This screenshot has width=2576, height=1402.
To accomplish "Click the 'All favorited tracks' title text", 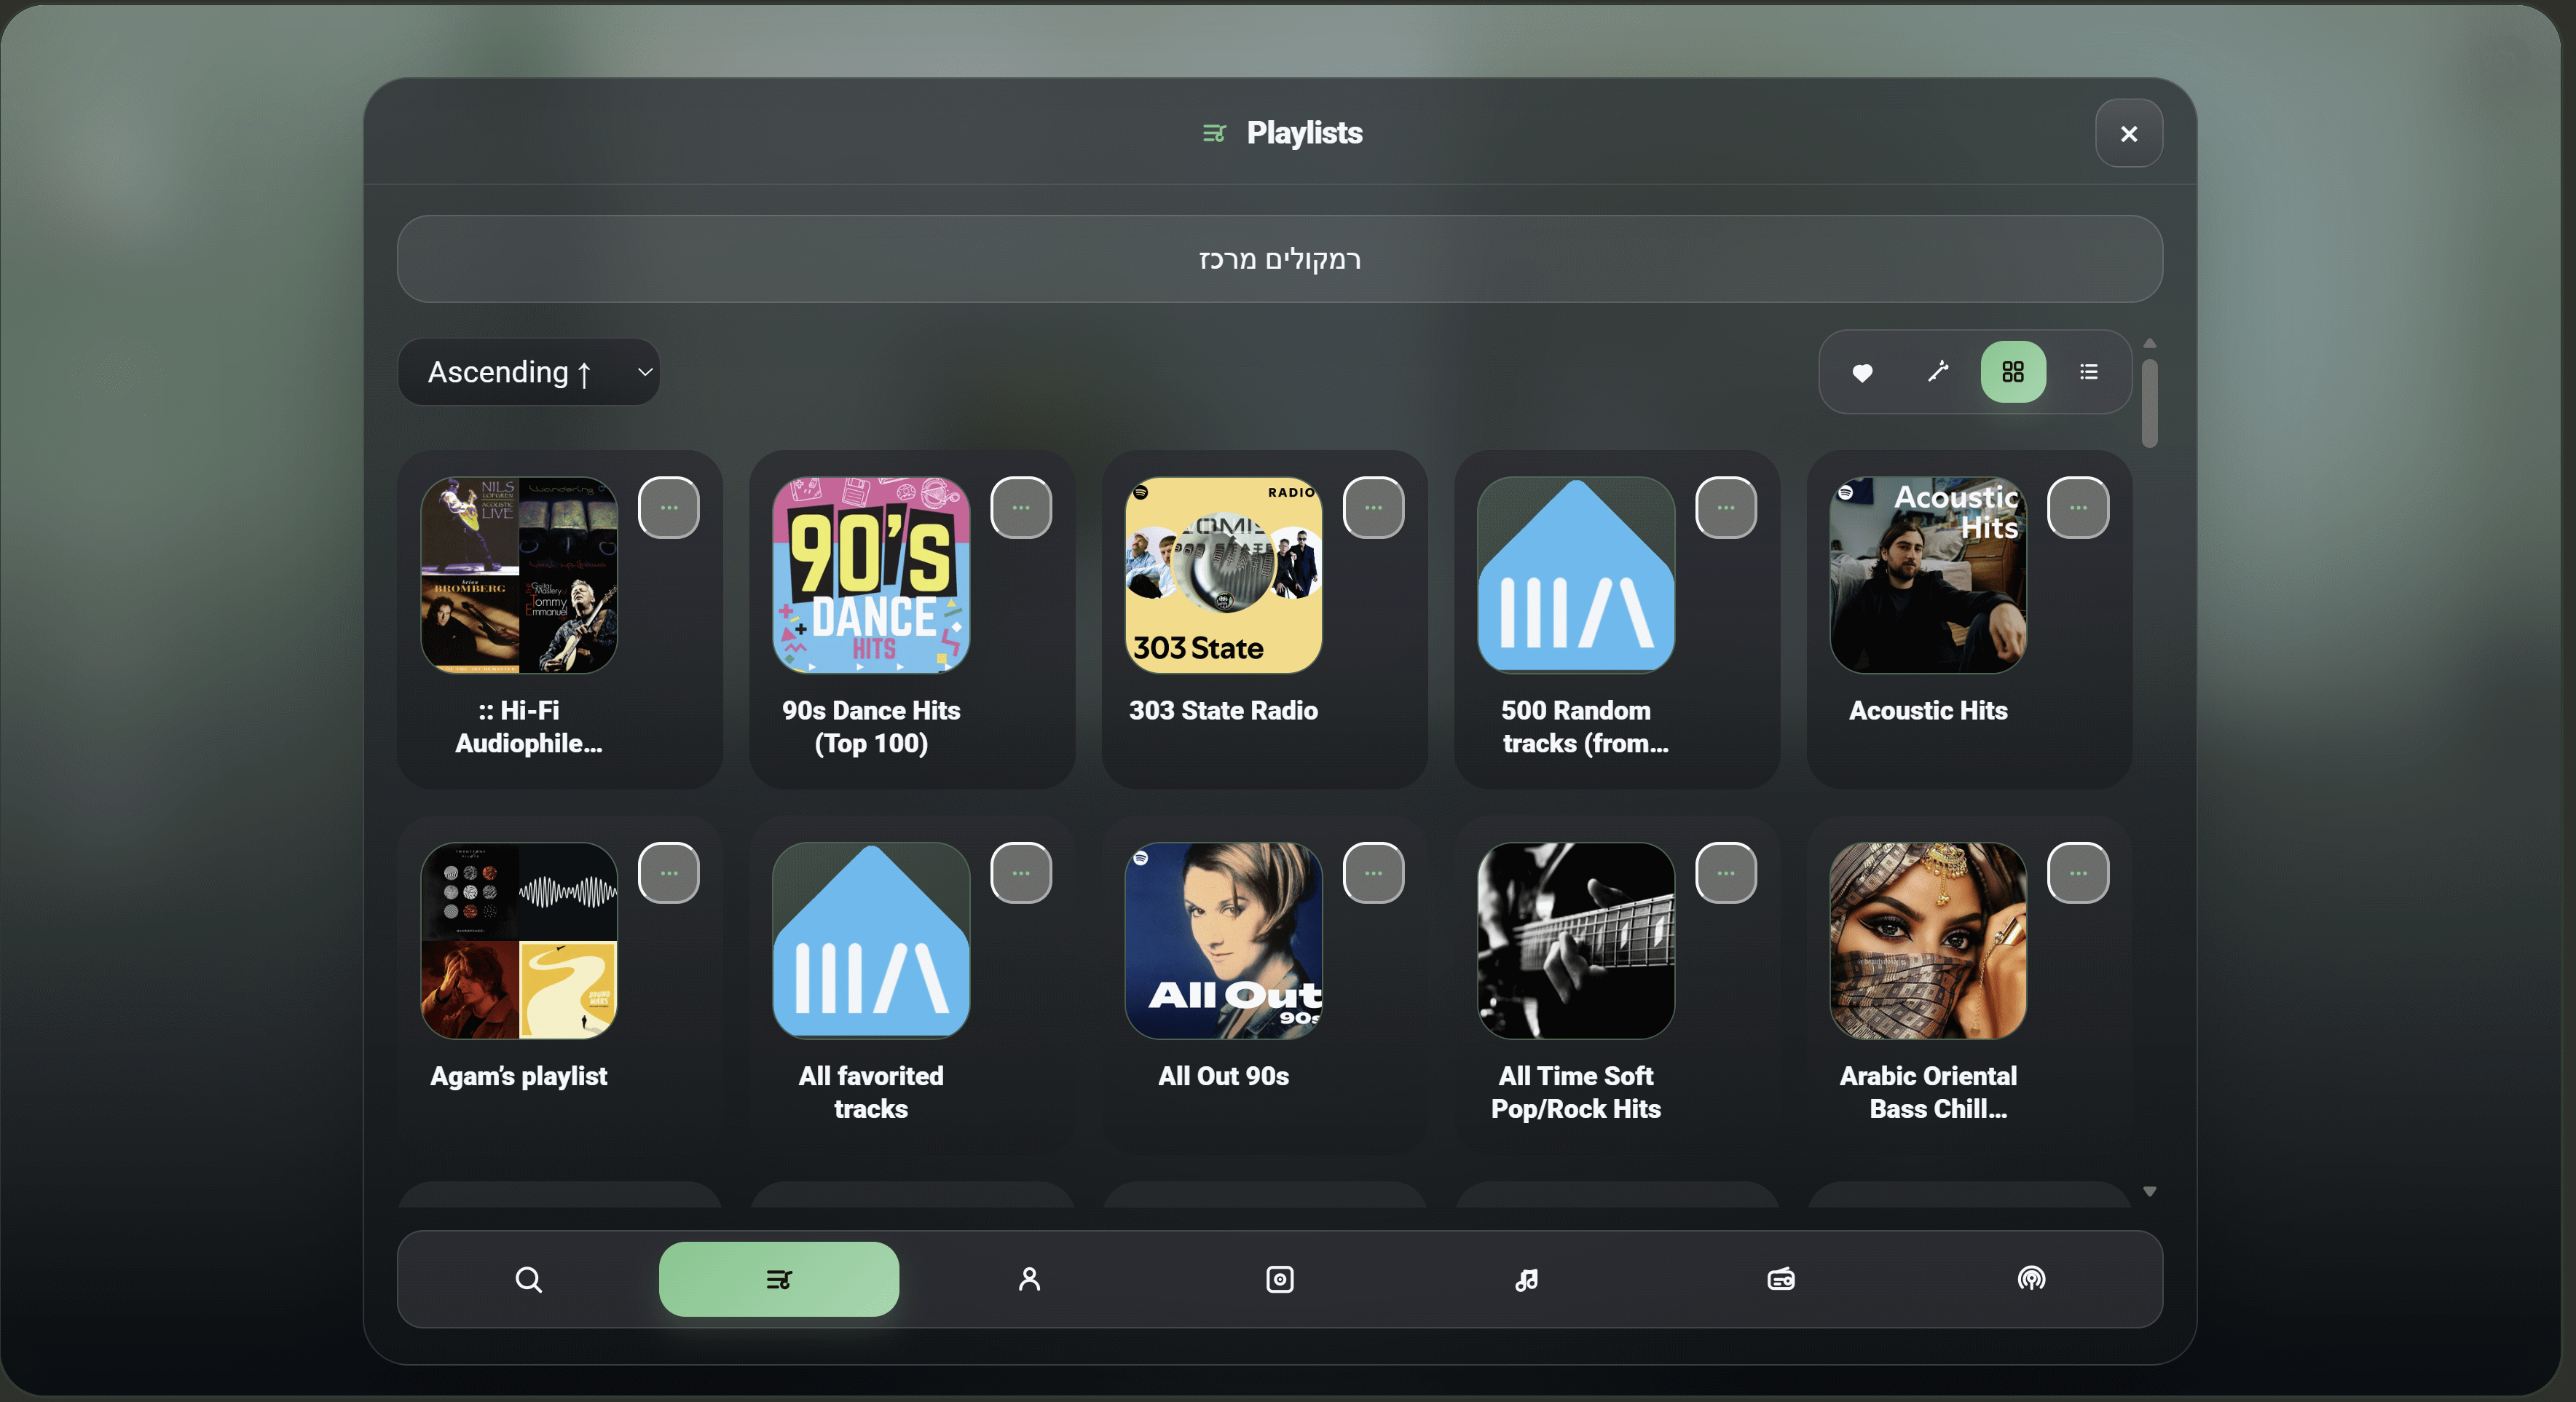I will coord(871,1092).
